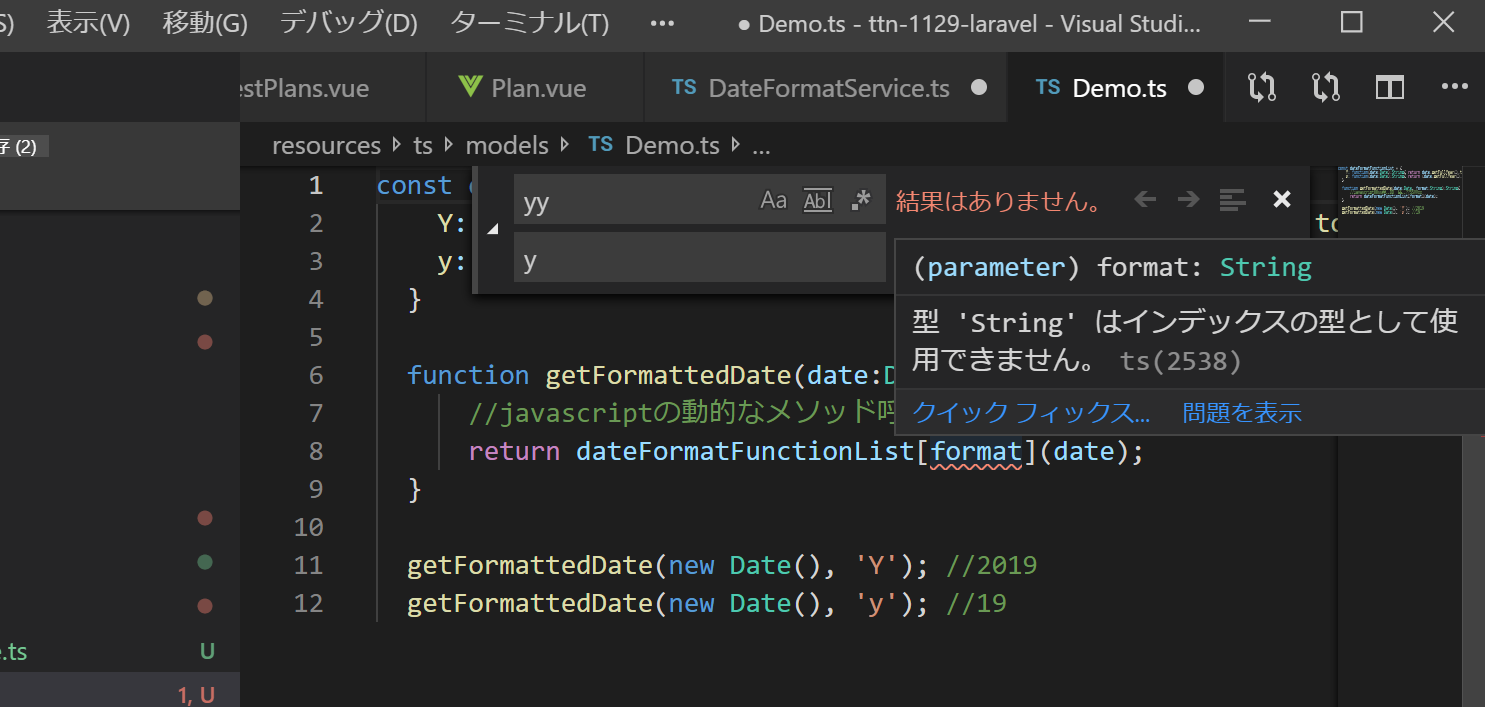Click the git compare icon next to Demo.ts tab
The image size is (1485, 707).
tap(1262, 88)
